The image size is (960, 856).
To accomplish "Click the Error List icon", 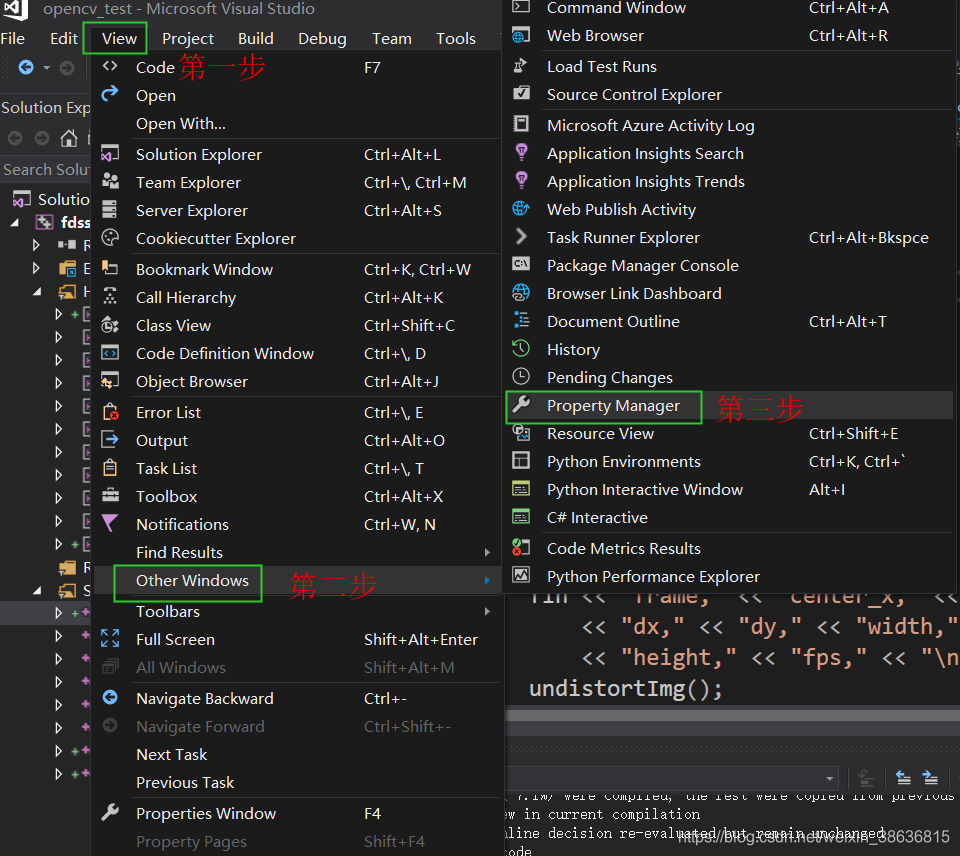I will (x=110, y=411).
